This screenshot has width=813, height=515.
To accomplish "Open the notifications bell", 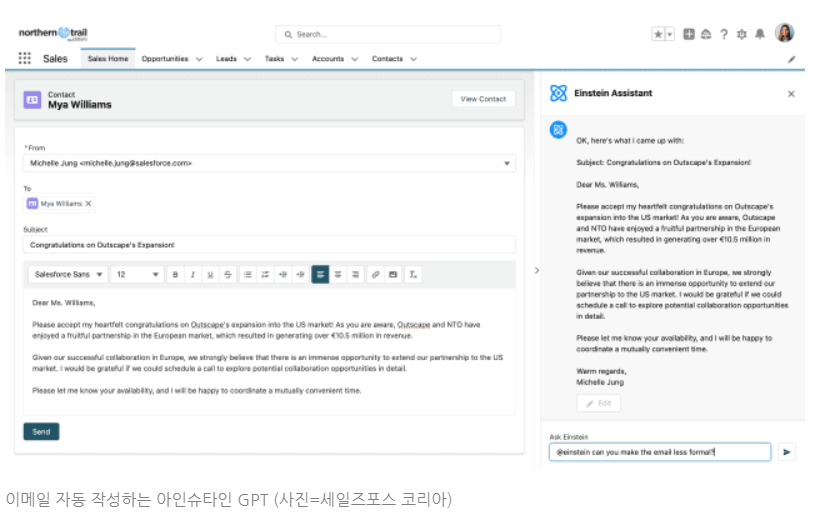I will click(760, 34).
